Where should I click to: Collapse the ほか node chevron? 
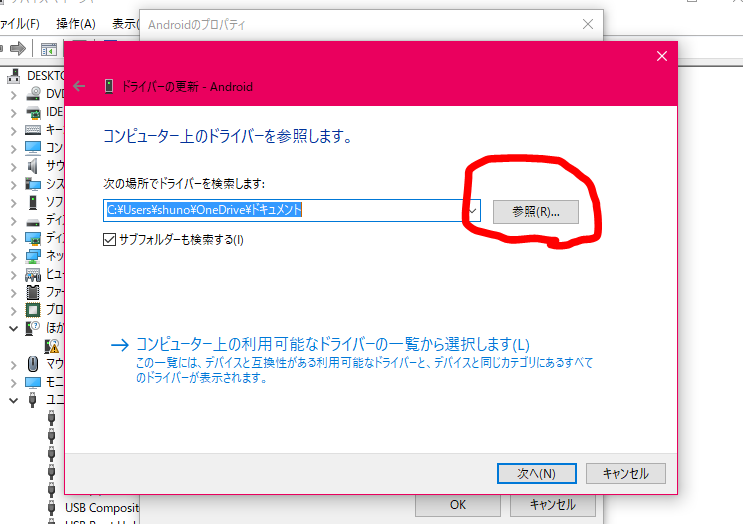pyautogui.click(x=13, y=328)
